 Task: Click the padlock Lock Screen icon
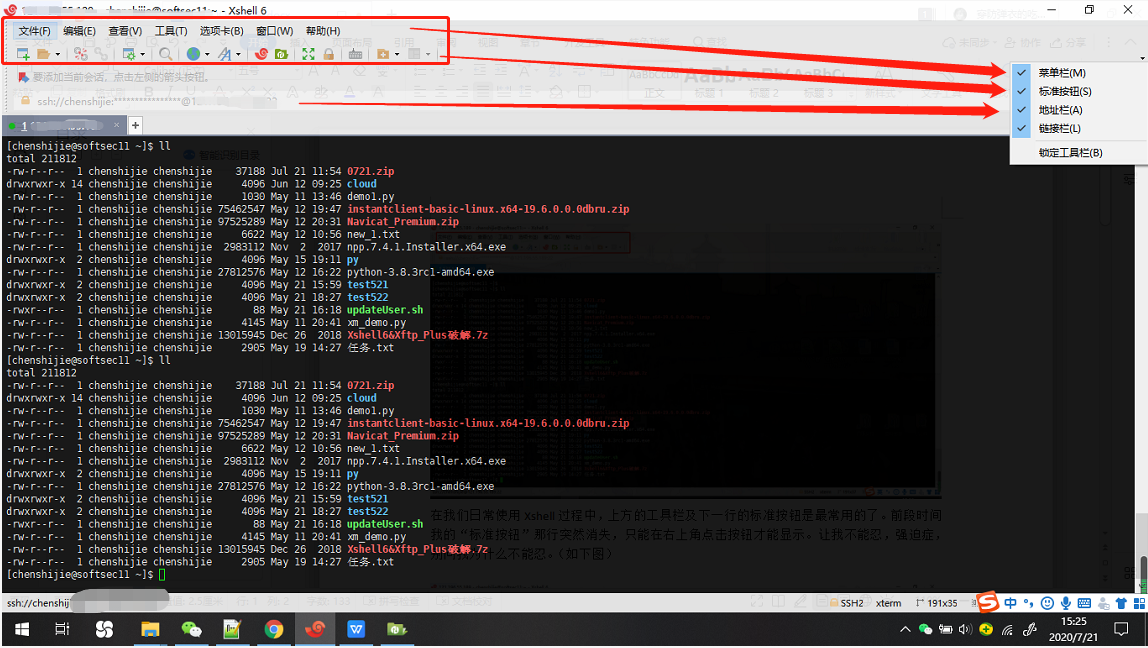pos(329,54)
